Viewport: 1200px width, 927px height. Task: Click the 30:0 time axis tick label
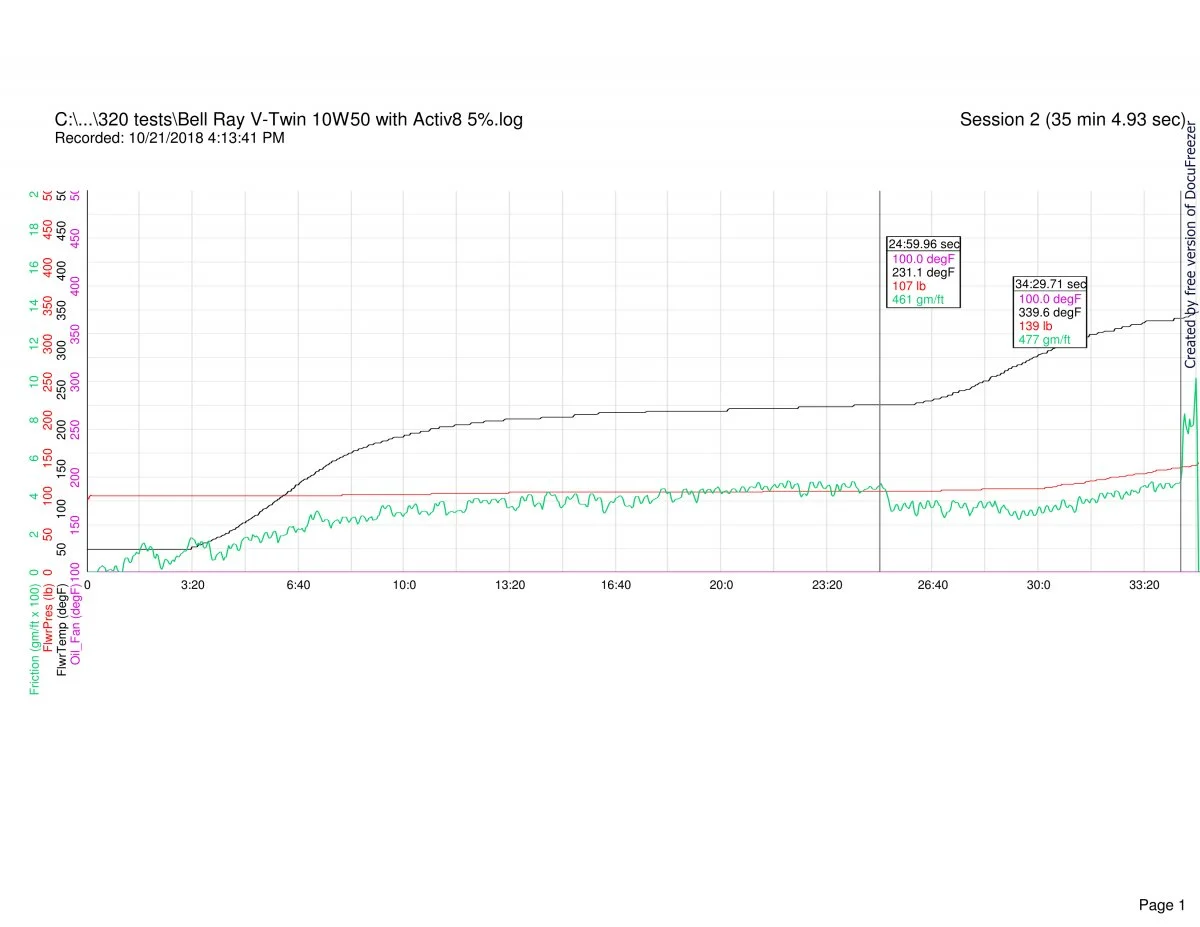coord(1038,584)
